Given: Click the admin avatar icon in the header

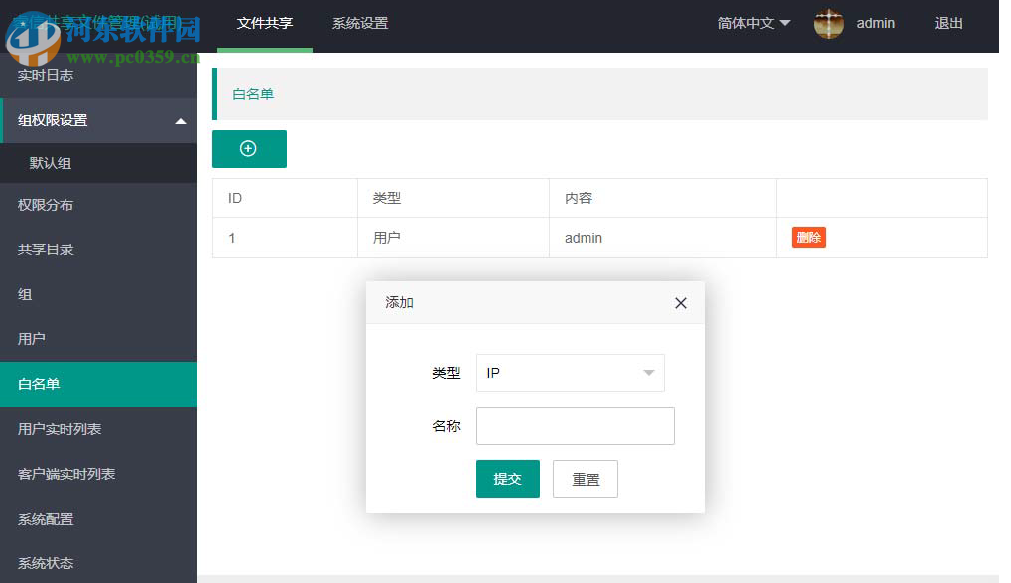Looking at the screenshot, I should tap(828, 23).
